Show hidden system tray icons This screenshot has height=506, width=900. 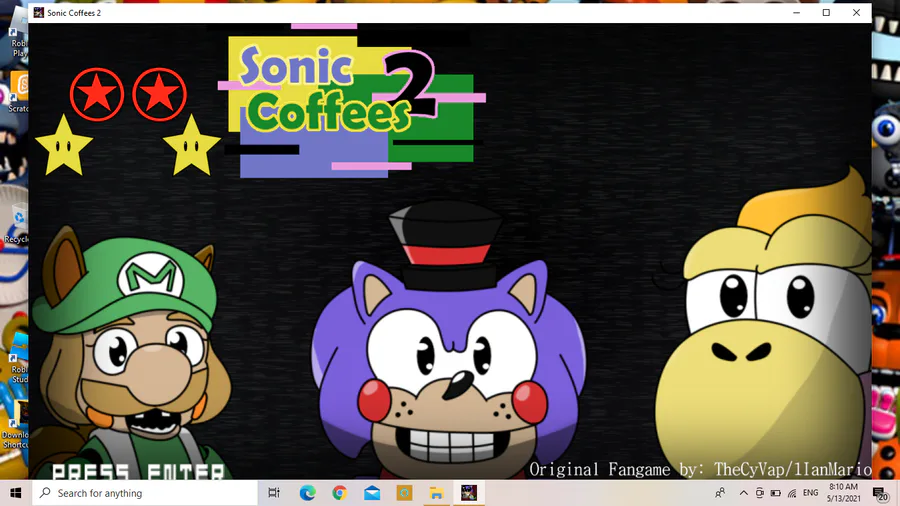coord(743,493)
